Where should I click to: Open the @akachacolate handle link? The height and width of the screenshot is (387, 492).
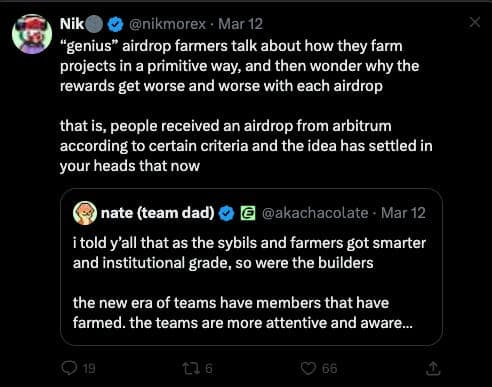pos(315,213)
